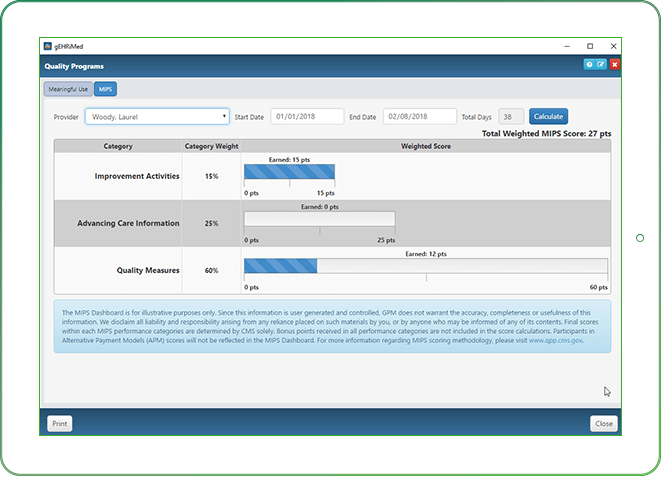Image resolution: width=661 pixels, height=477 pixels.
Task: Click the Print button
Action: (60, 423)
